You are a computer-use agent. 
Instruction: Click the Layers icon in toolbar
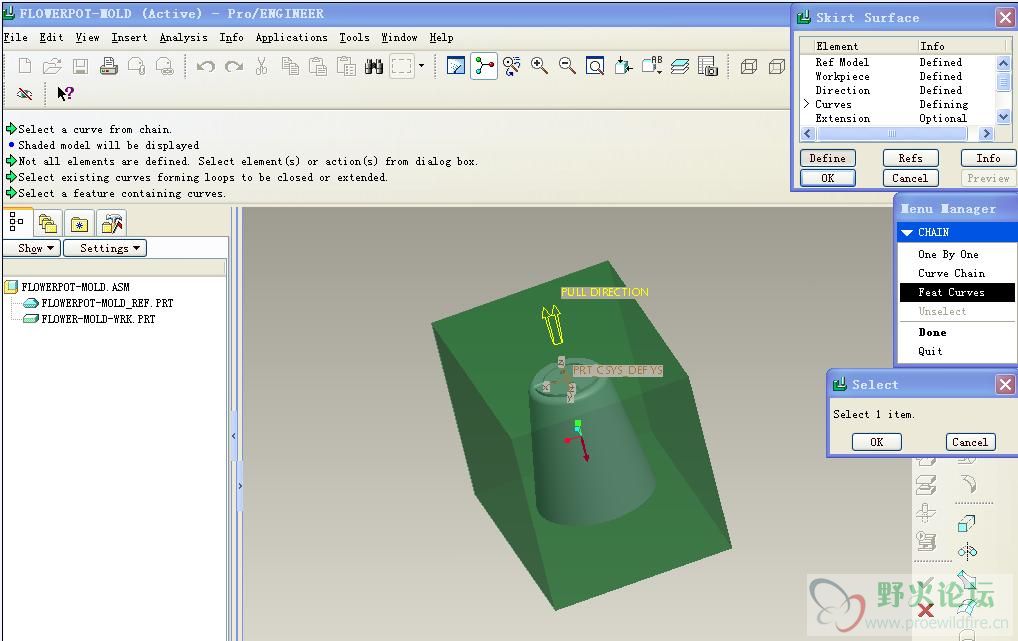point(680,66)
